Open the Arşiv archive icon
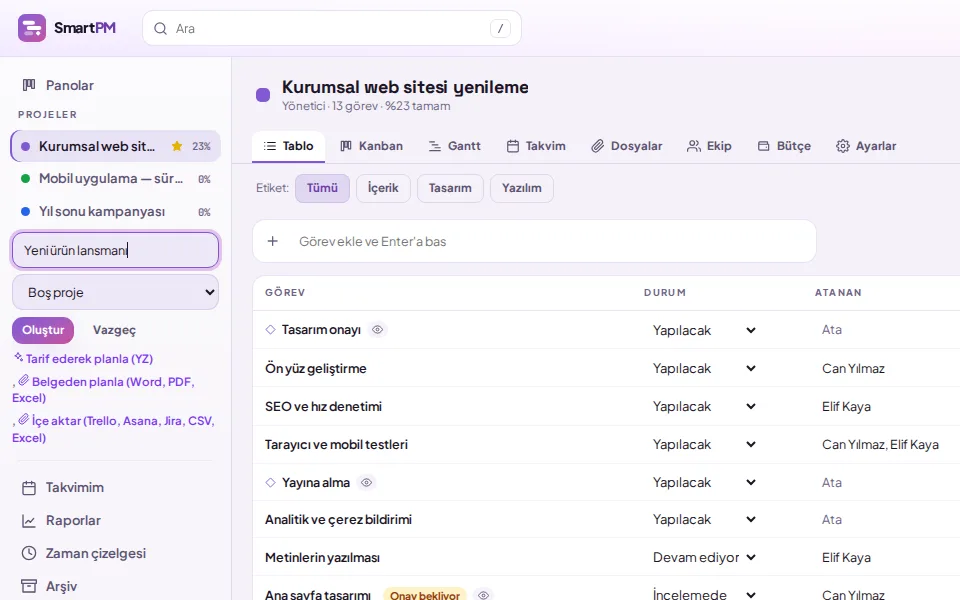The height and width of the screenshot is (600, 960). click(29, 587)
